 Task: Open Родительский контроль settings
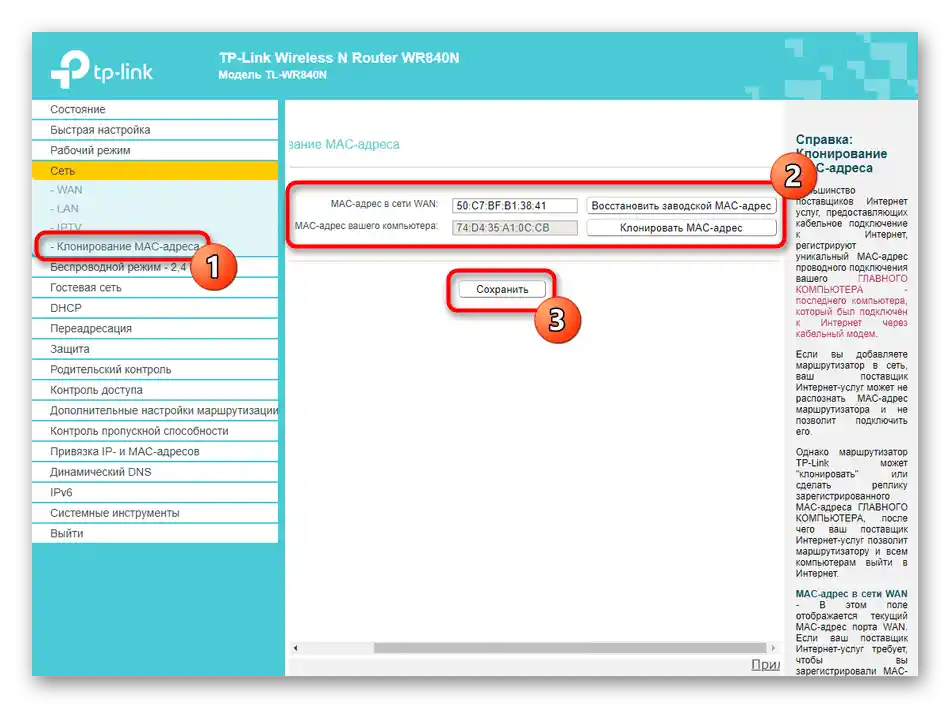(x=155, y=369)
